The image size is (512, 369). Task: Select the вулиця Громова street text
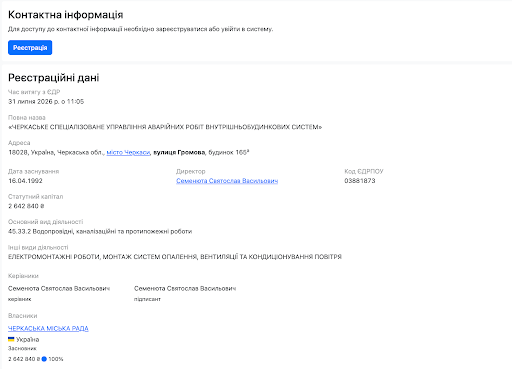(x=179, y=152)
